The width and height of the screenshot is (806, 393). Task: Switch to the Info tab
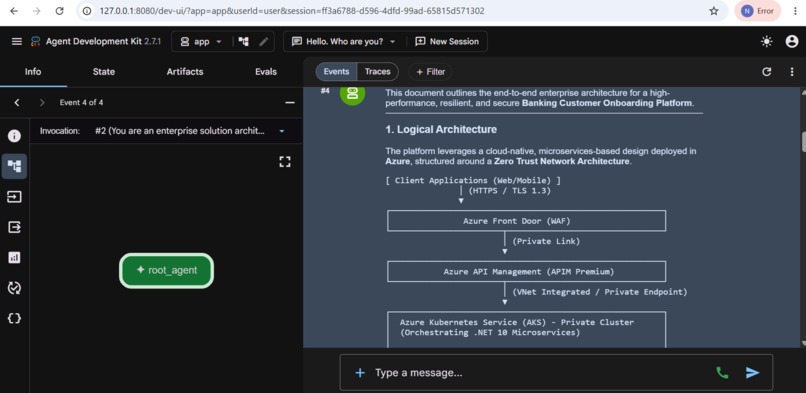coord(33,72)
